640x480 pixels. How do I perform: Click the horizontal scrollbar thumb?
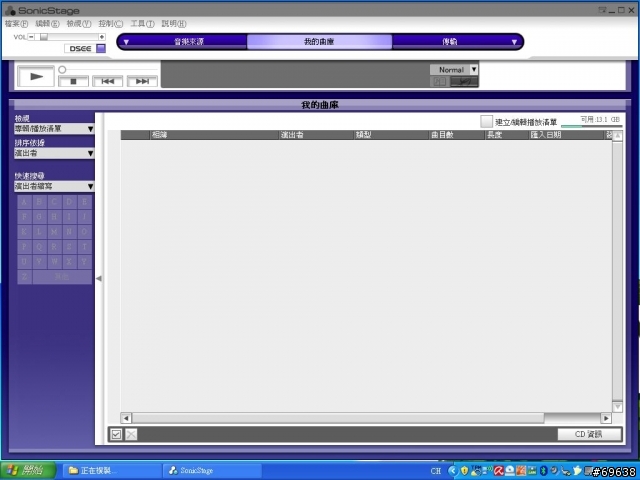[338, 418]
